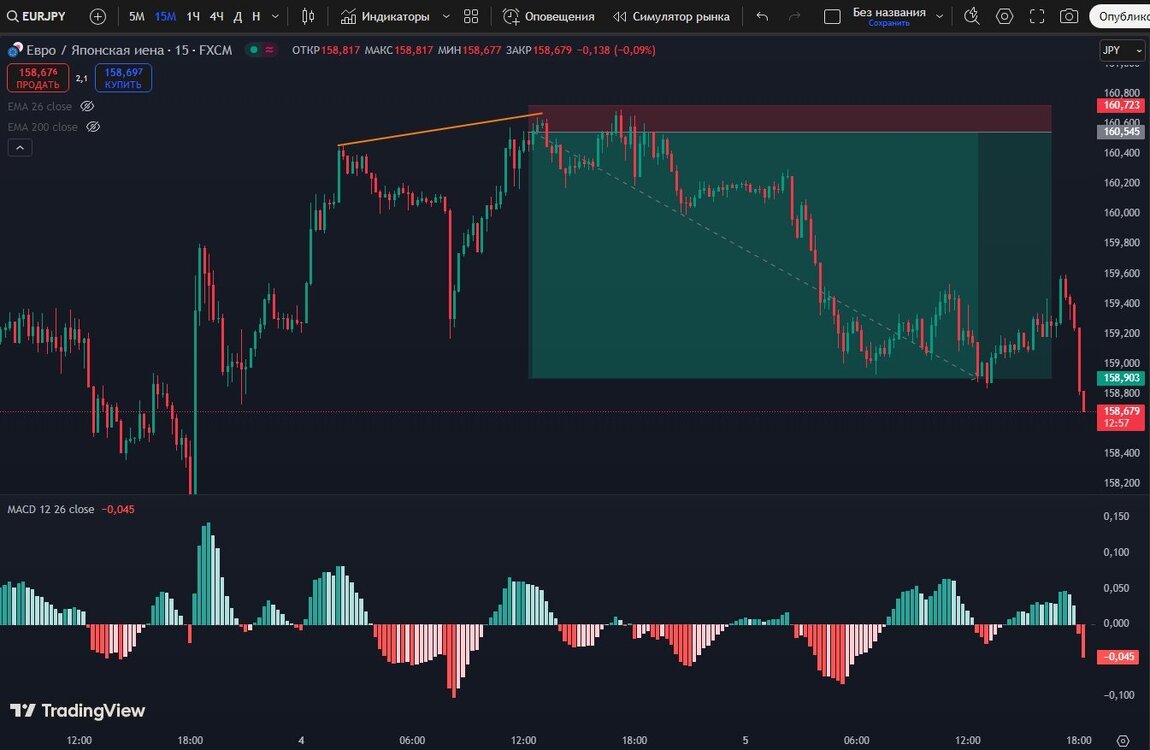Open the candlestick chart type menu
Image resolution: width=1150 pixels, height=750 pixels.
(308, 16)
